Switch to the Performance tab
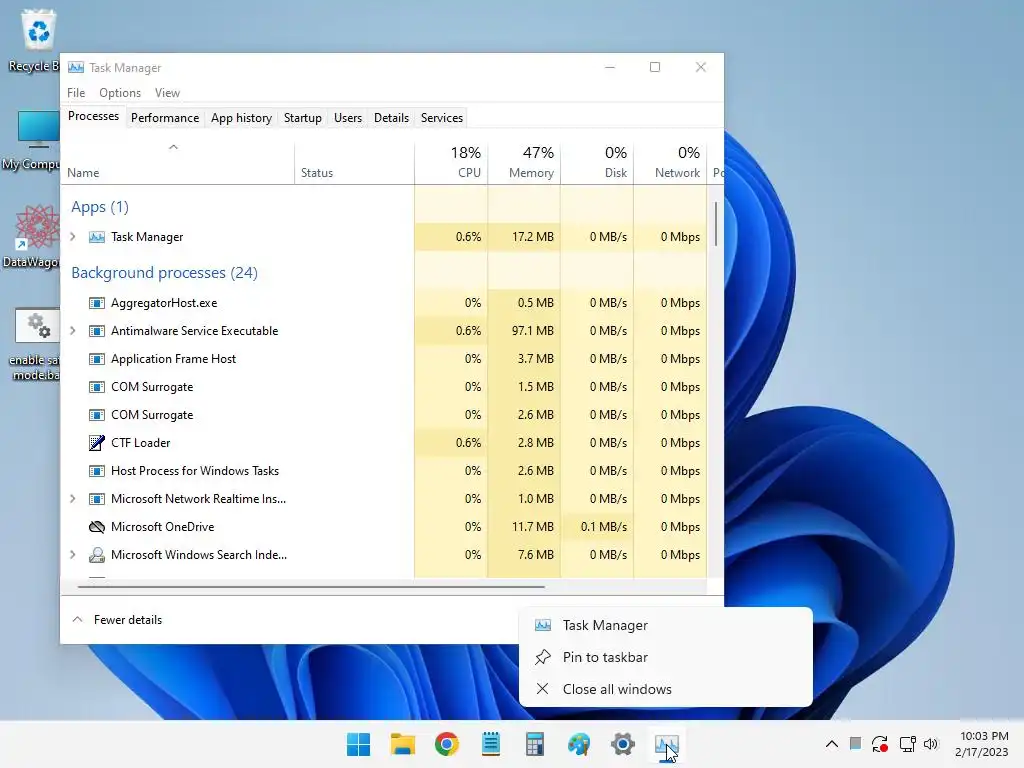Screen dimensions: 1024x768 [x=165, y=118]
